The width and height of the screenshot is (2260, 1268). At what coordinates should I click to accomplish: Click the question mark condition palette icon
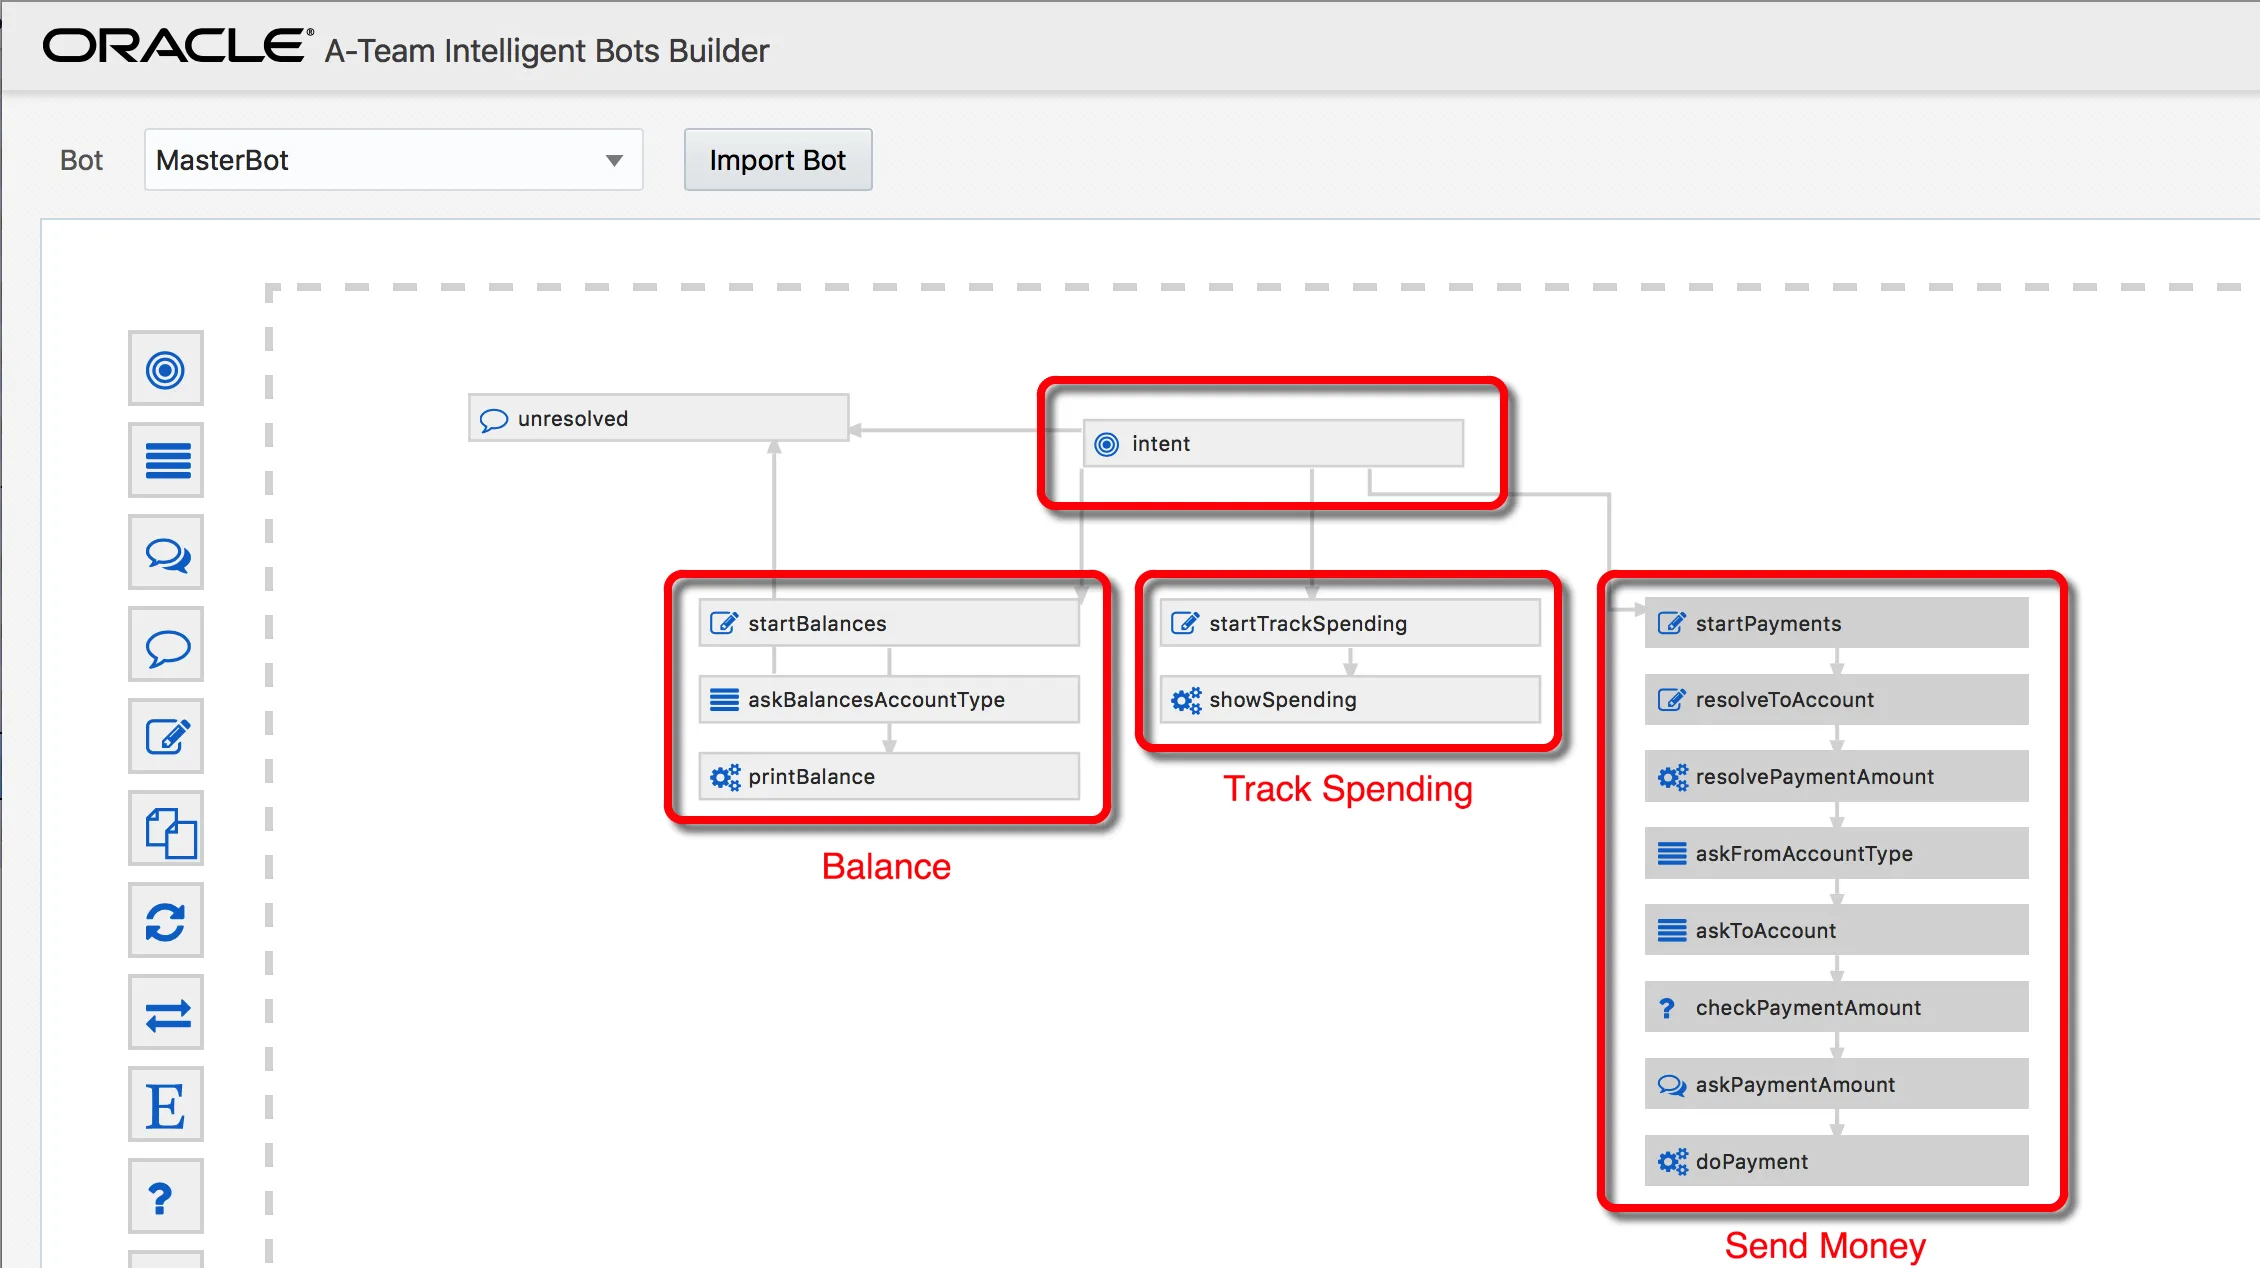[x=166, y=1197]
